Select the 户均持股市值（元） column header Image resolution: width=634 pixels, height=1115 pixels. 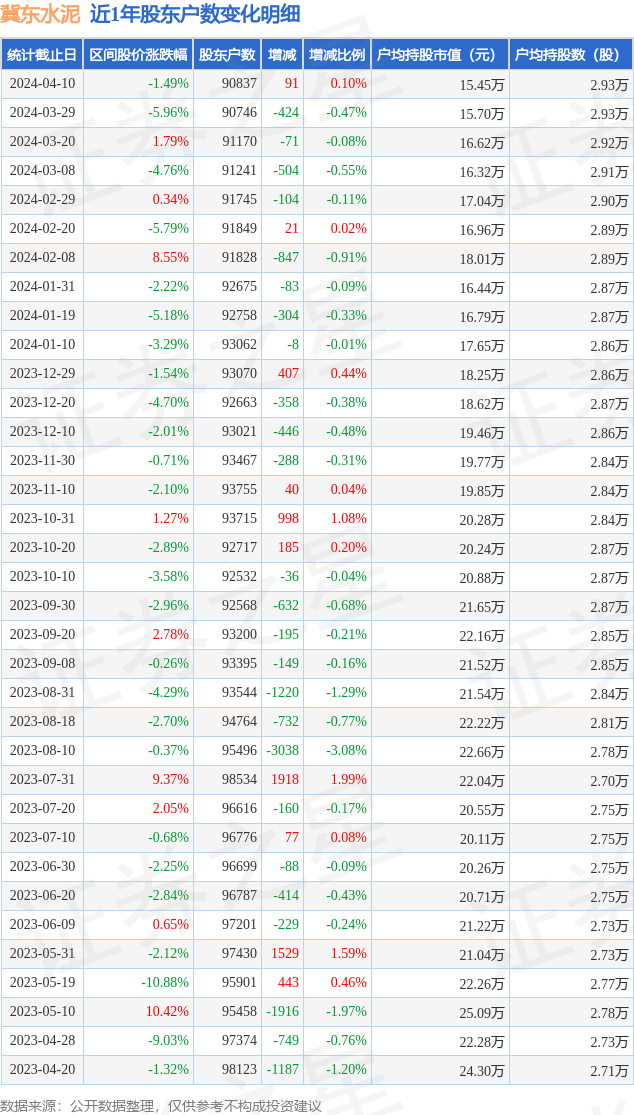tap(440, 55)
